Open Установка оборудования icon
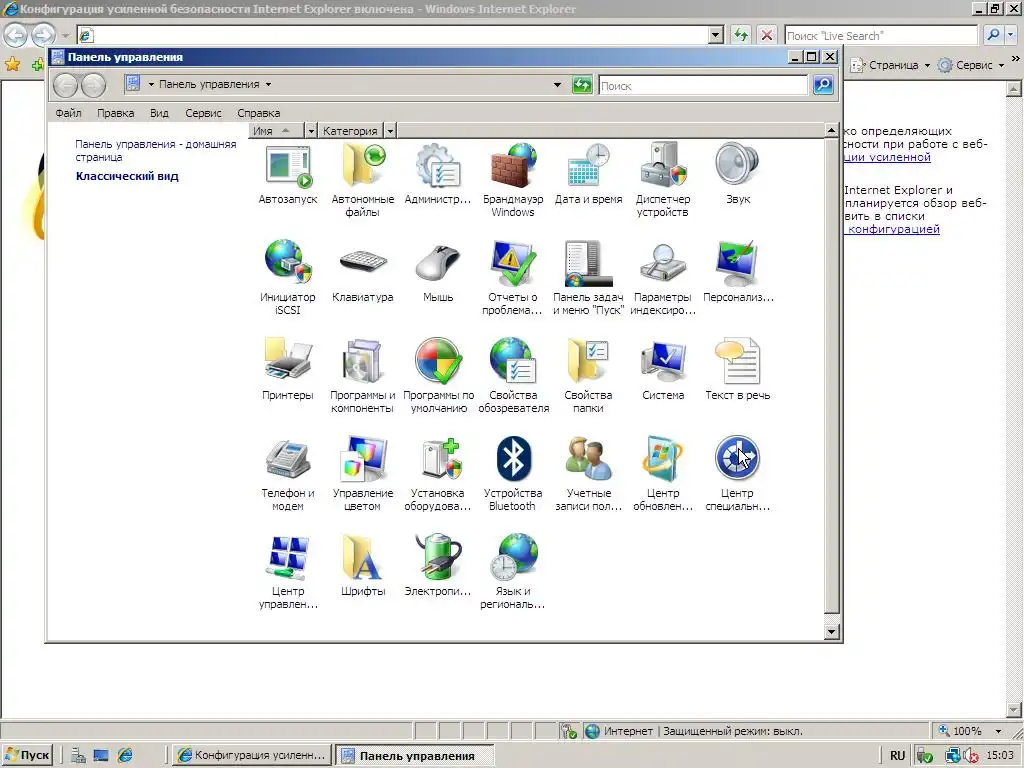This screenshot has width=1024, height=768. click(x=438, y=474)
